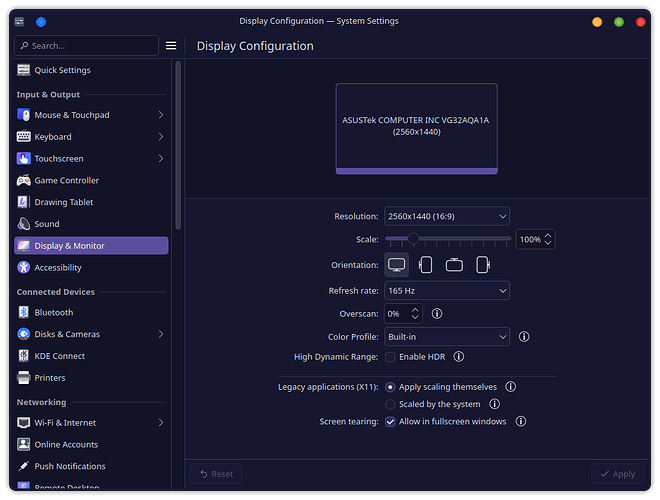
Task: Click the Printers icon
Action: [24, 378]
